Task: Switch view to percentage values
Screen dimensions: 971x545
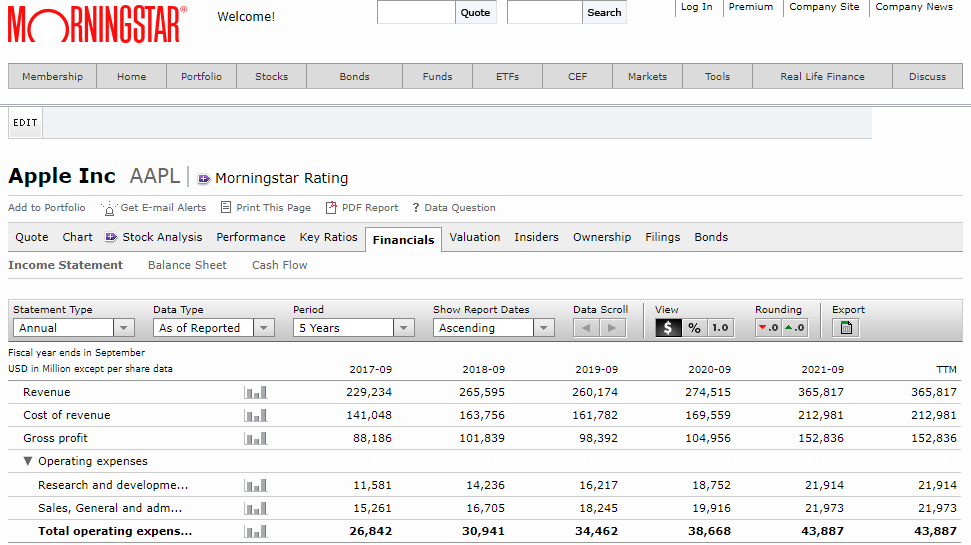Action: 695,328
